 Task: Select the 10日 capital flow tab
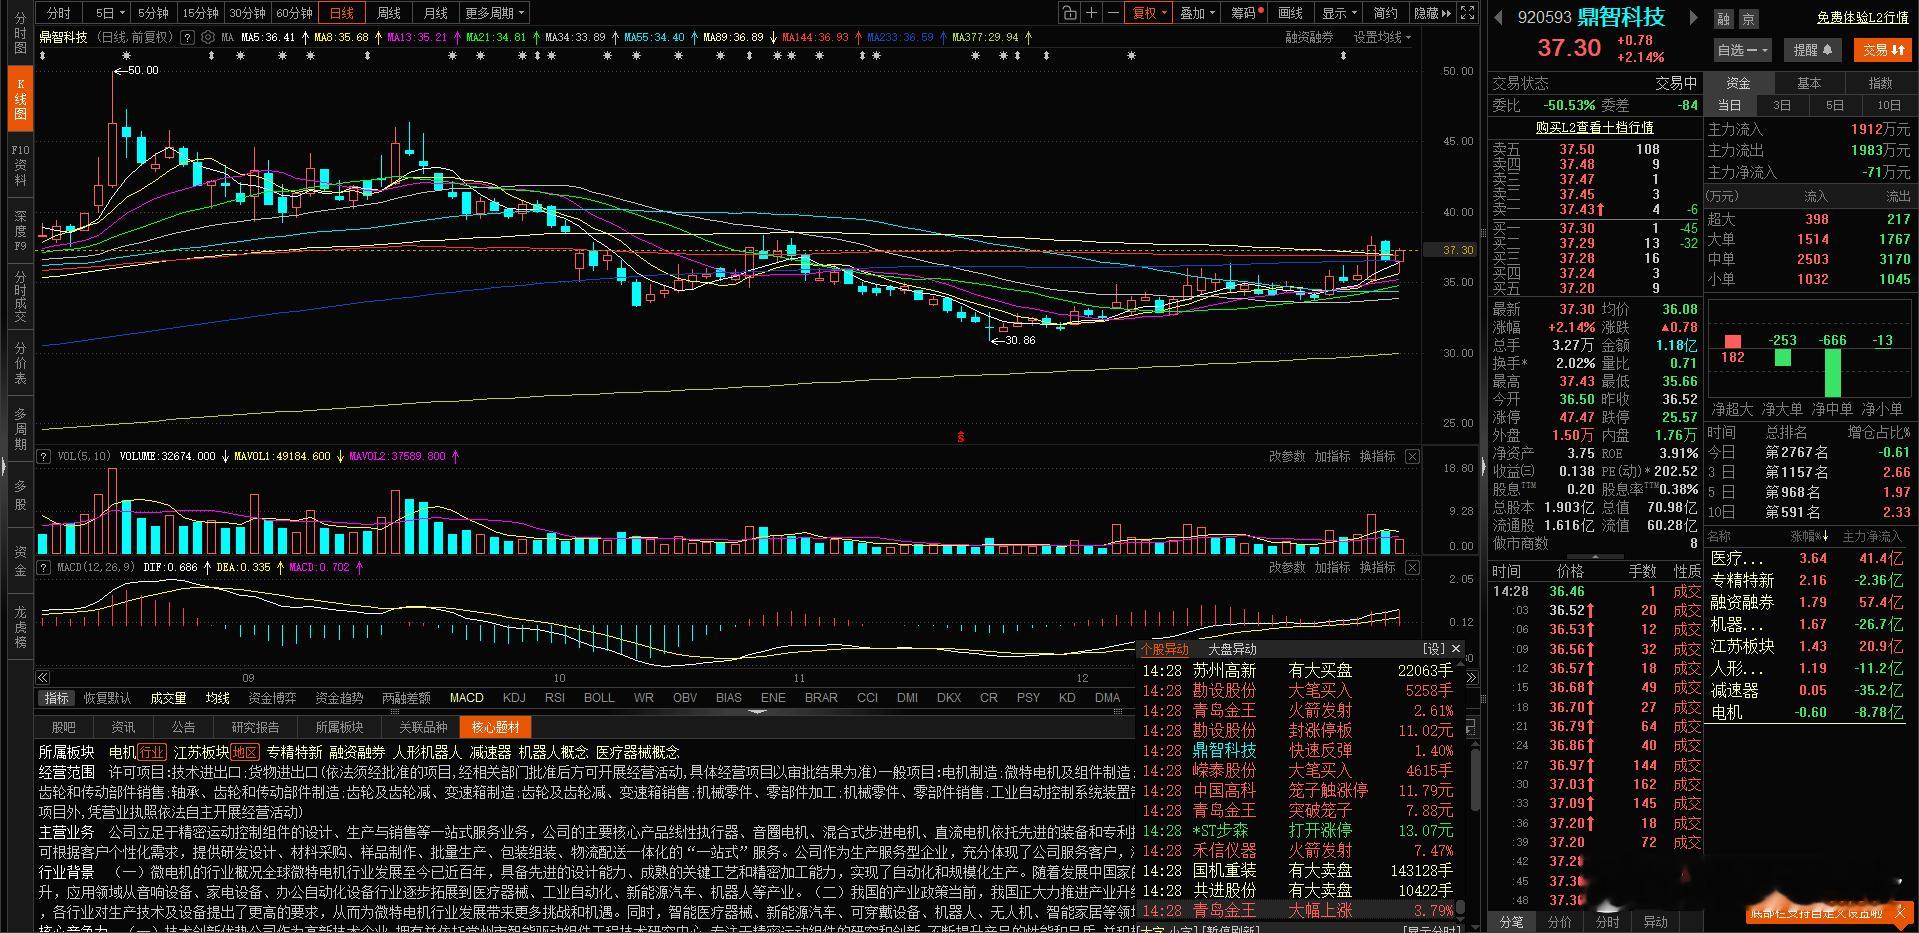[x=1889, y=105]
